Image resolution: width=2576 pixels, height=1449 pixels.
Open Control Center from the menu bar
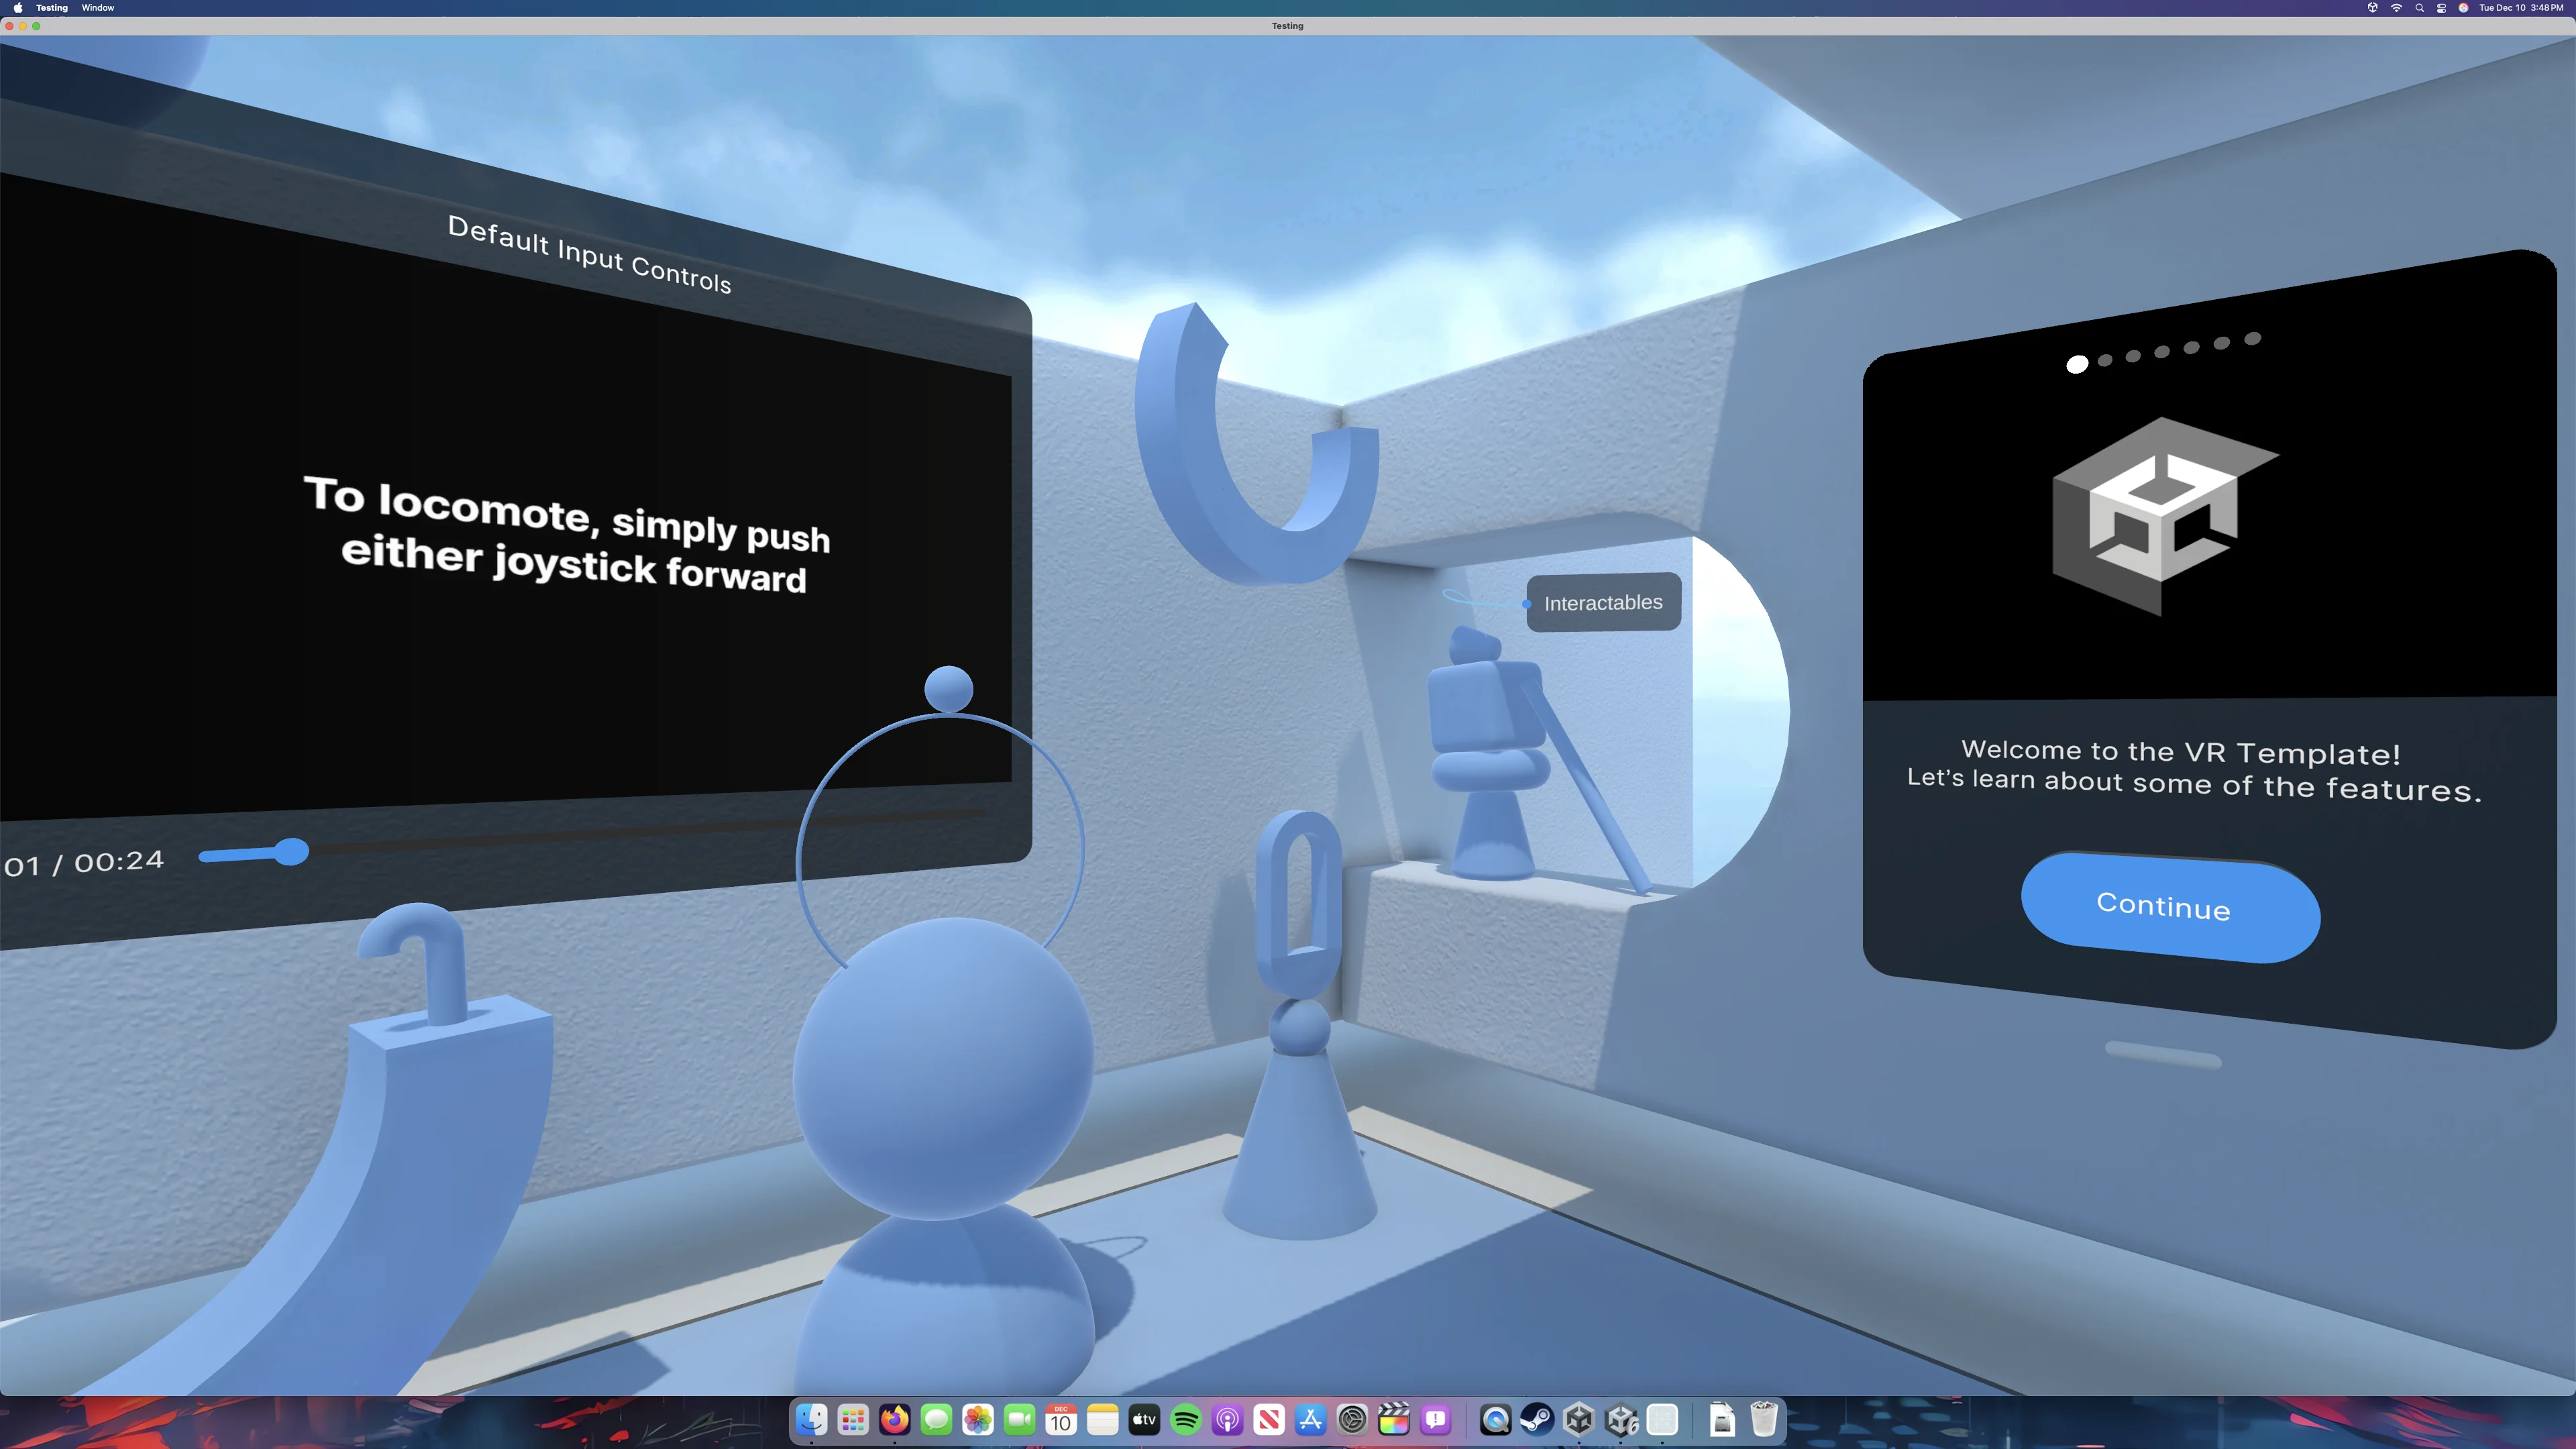click(x=2441, y=8)
